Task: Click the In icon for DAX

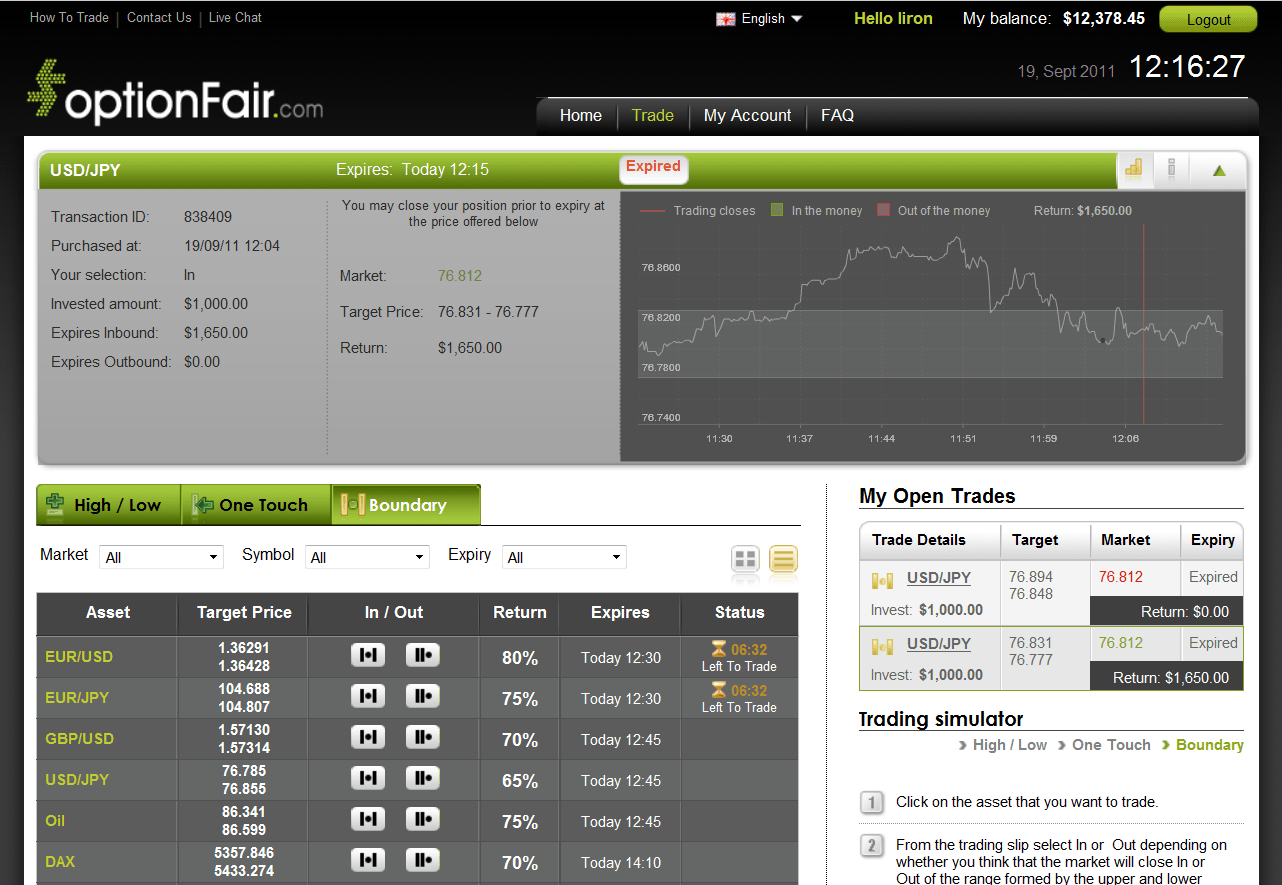Action: [x=367, y=860]
